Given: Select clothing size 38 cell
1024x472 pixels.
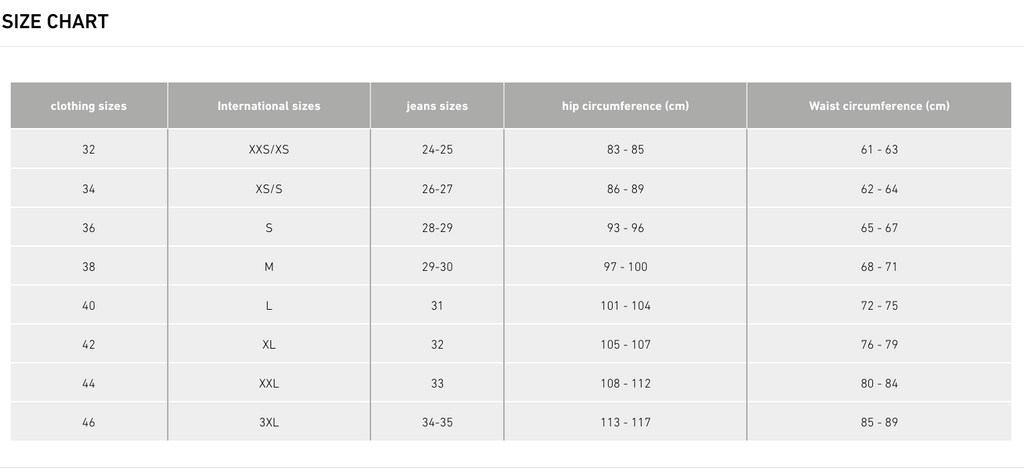Looking at the screenshot, I should coord(89,266).
